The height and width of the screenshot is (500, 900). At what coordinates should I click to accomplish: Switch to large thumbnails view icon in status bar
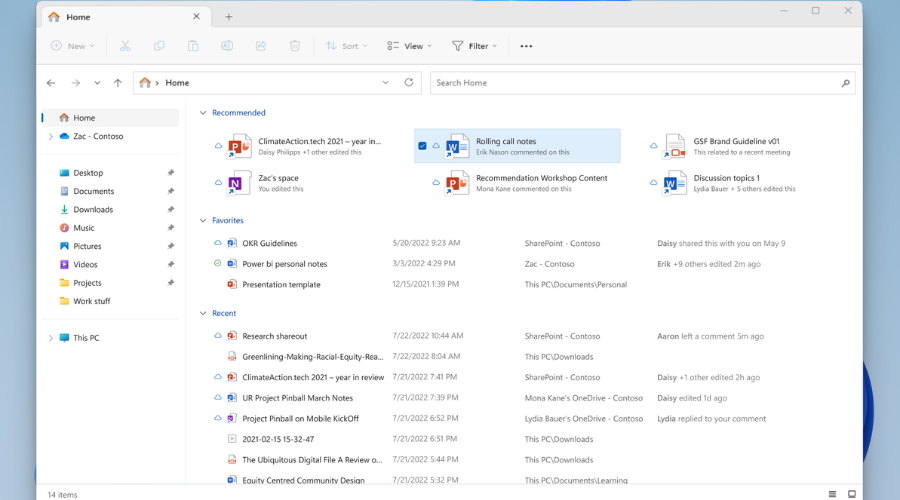852,494
